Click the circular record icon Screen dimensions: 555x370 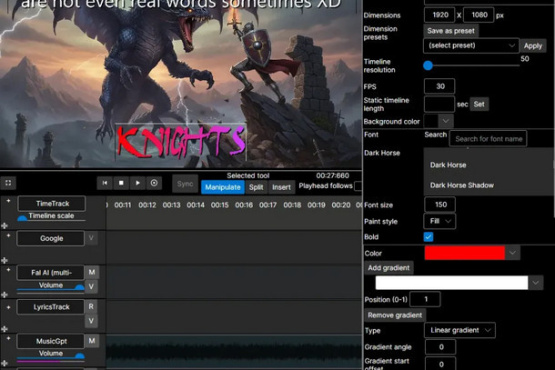click(154, 183)
